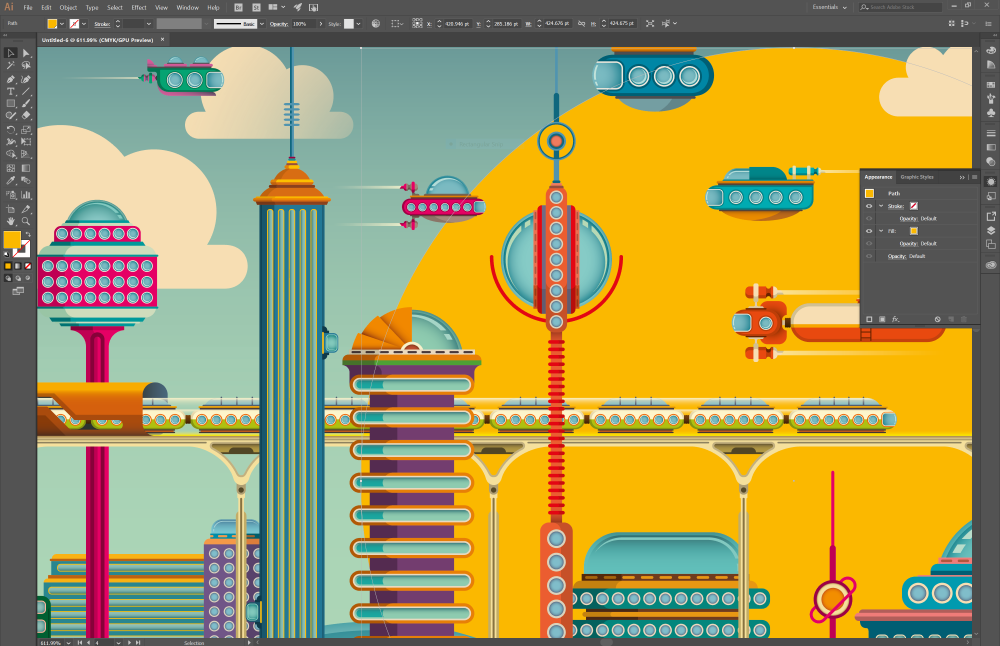Click the Stroke link in Appearance panel
This screenshot has width=1000, height=646.
coord(895,206)
